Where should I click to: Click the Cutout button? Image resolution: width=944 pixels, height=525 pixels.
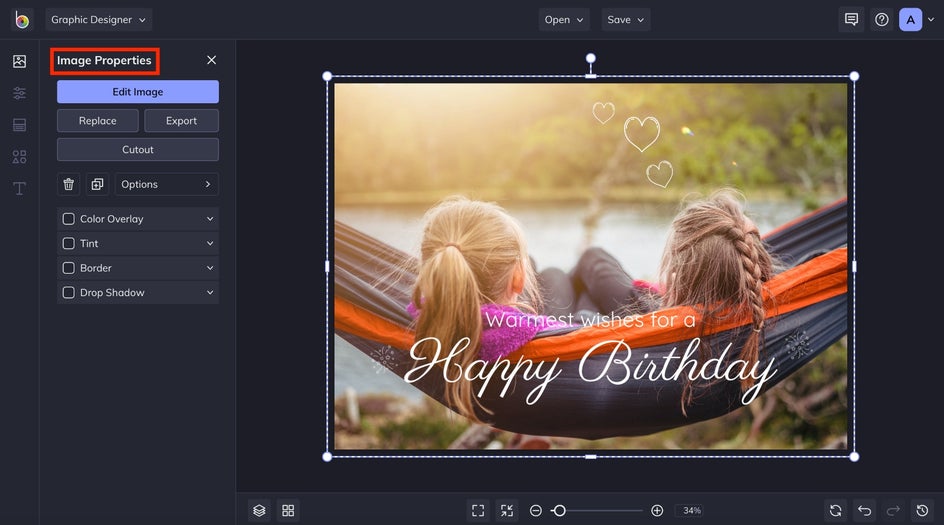[x=138, y=150]
